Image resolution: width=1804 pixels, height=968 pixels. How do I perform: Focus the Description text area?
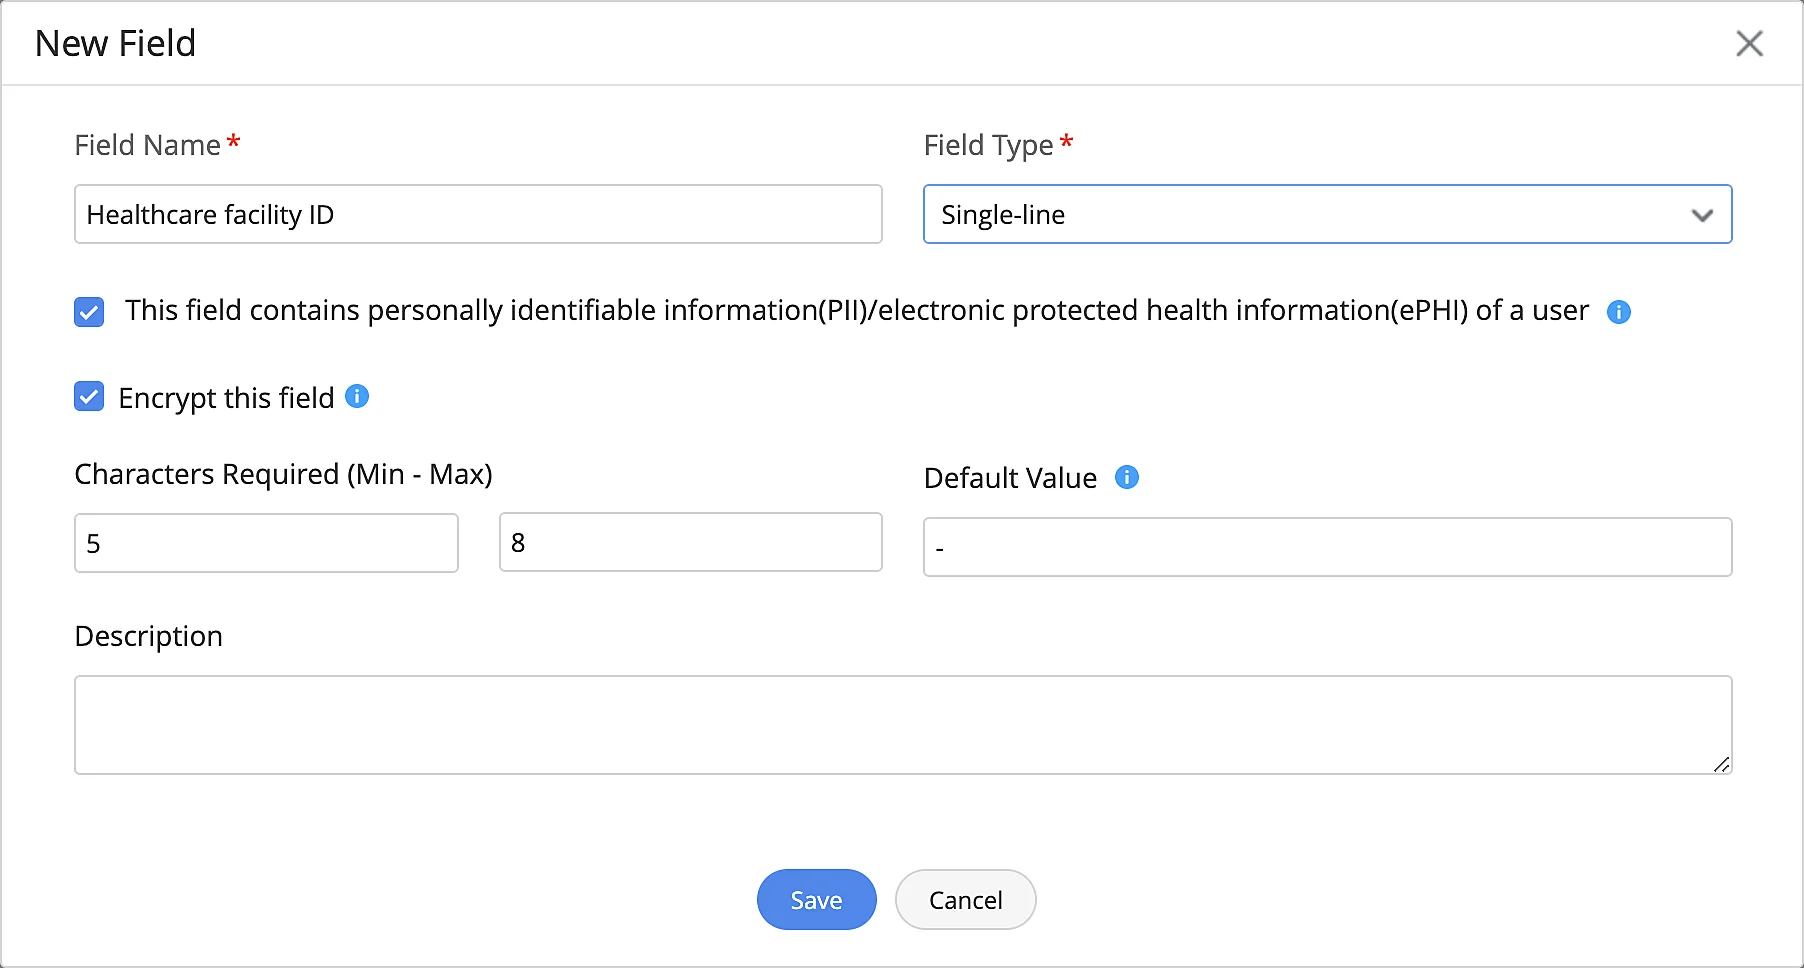(x=902, y=725)
